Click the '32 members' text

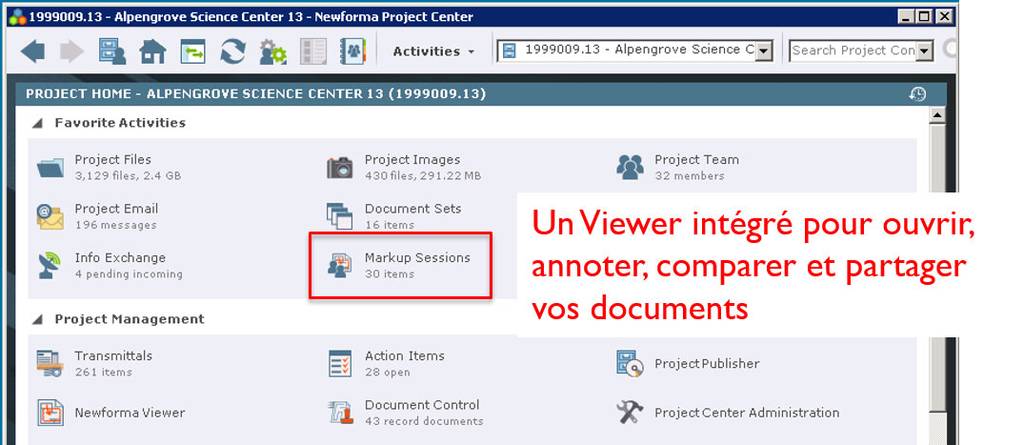689,176
